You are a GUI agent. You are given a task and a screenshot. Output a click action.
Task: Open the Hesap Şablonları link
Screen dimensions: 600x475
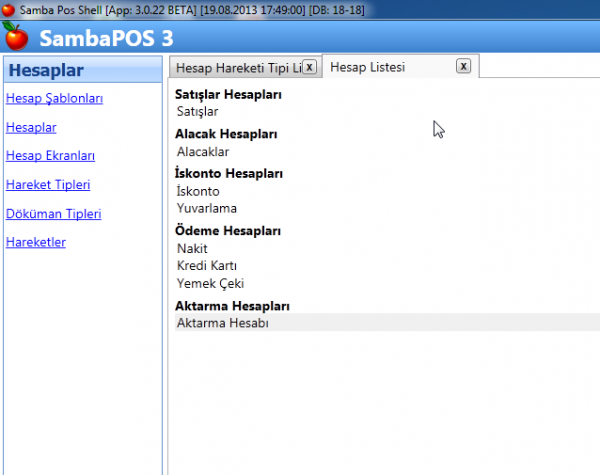(54, 98)
